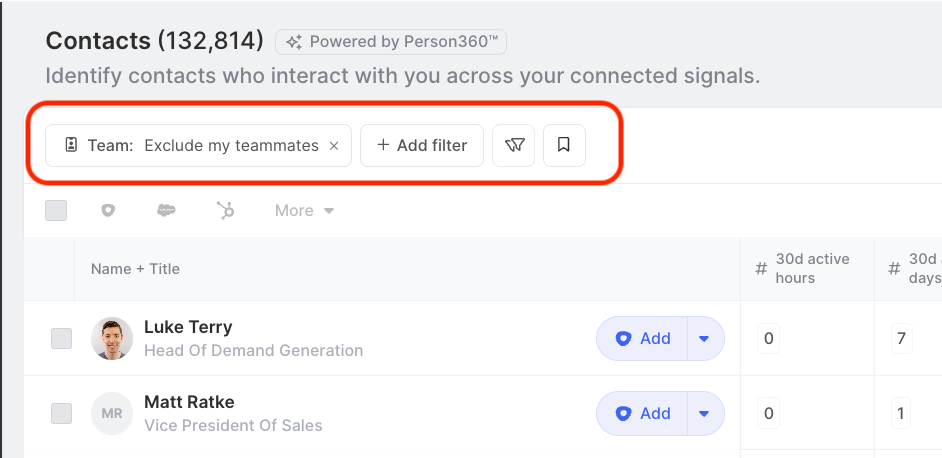This screenshot has width=942, height=458.
Task: Click the Add filter button
Action: (422, 145)
